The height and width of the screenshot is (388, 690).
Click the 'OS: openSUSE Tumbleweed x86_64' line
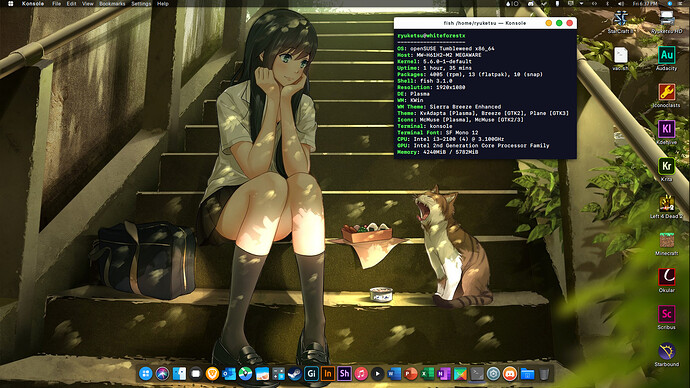[x=446, y=48]
